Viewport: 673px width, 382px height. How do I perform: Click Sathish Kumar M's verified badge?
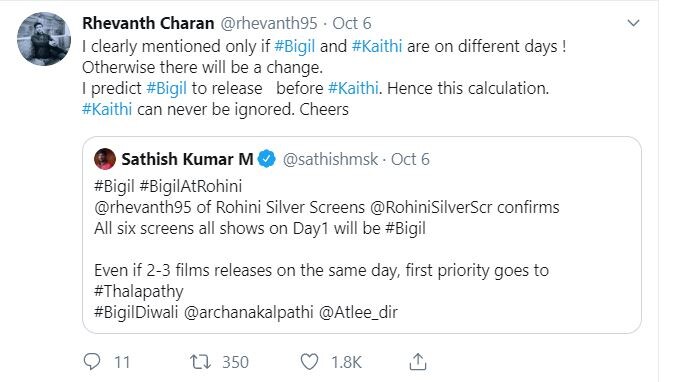pos(267,159)
